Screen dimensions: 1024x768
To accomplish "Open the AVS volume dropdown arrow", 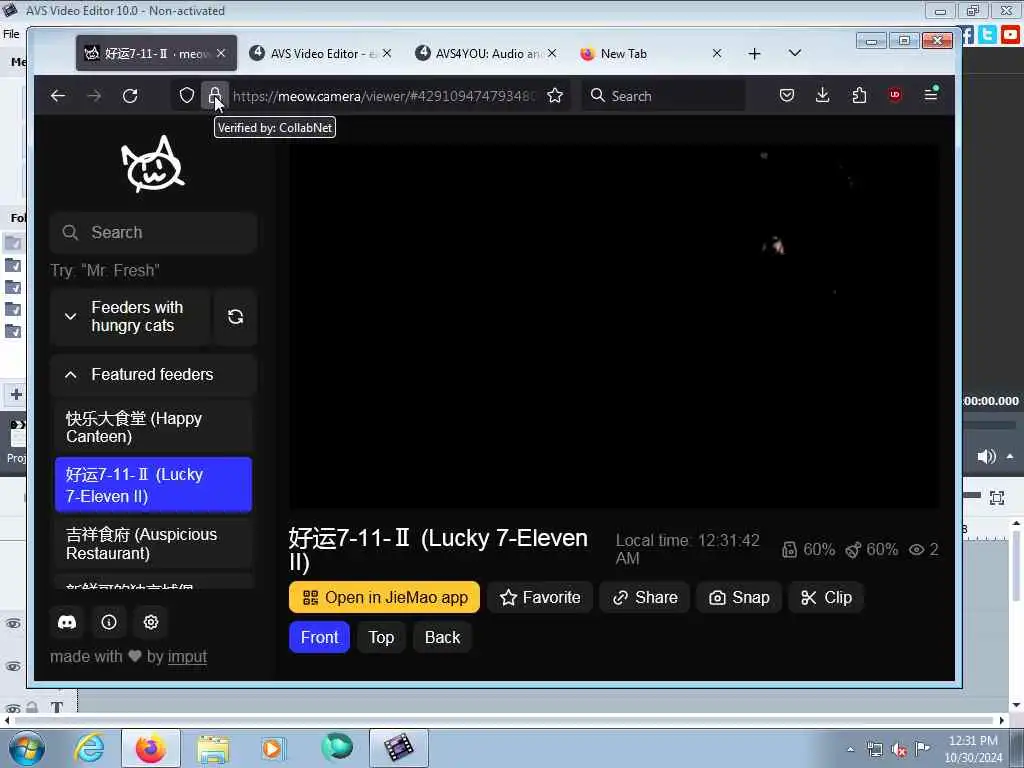I will 1010,456.
